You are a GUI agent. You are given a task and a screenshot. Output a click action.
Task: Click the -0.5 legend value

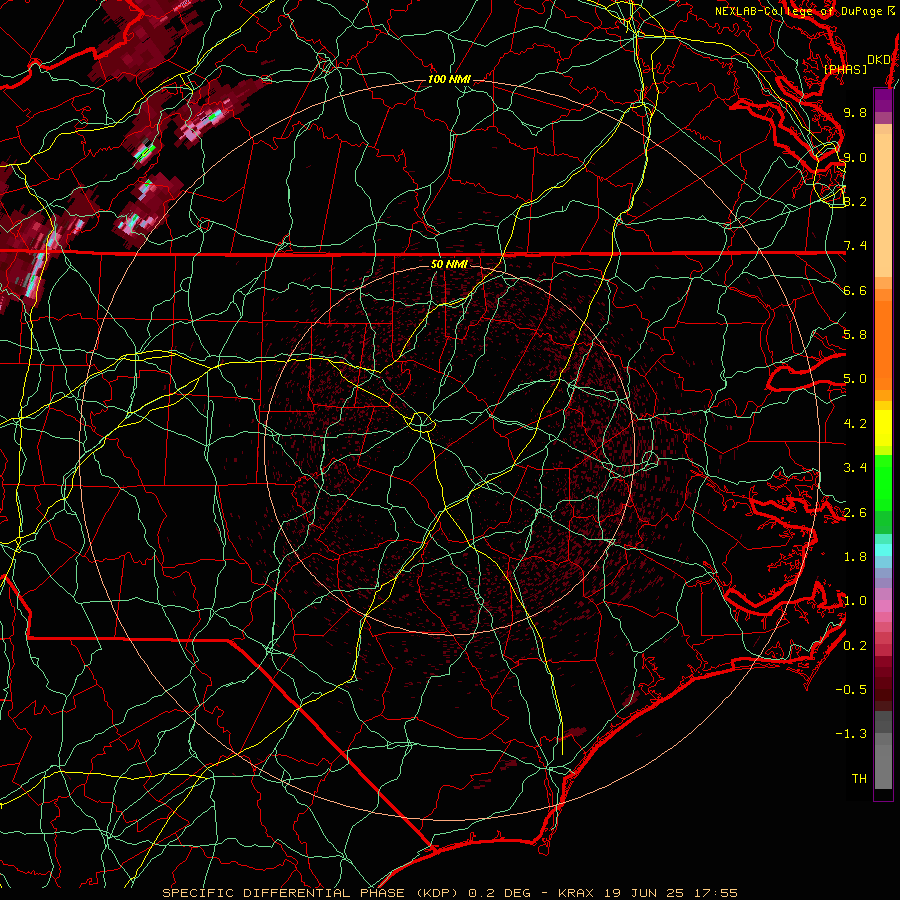point(851,690)
